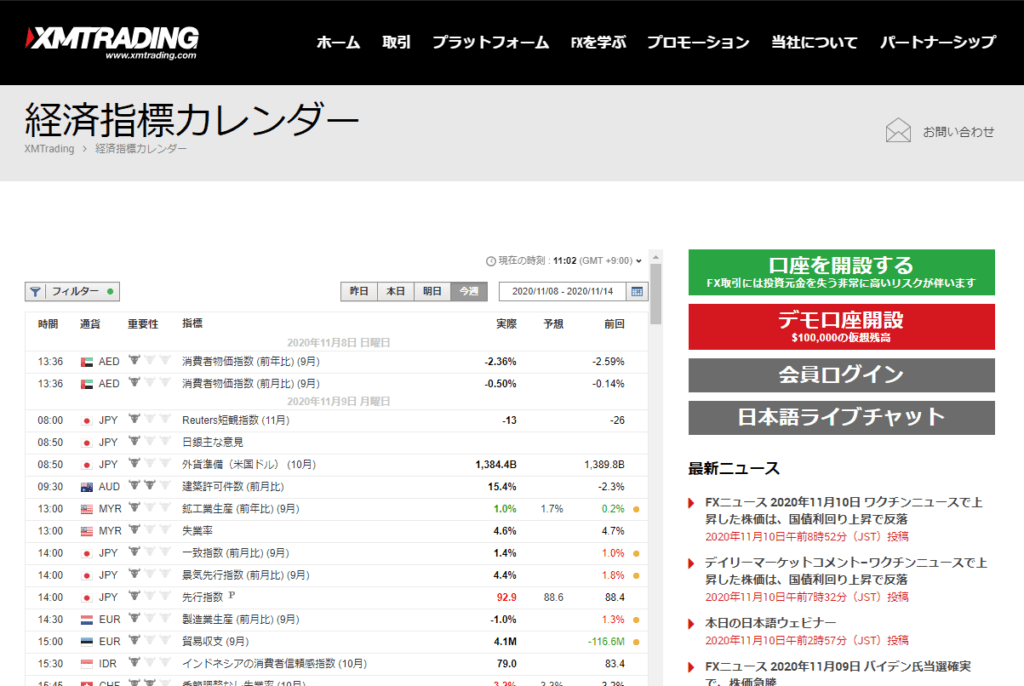Open the プロモーション navigation menu
This screenshot has width=1024, height=686.
[x=697, y=42]
